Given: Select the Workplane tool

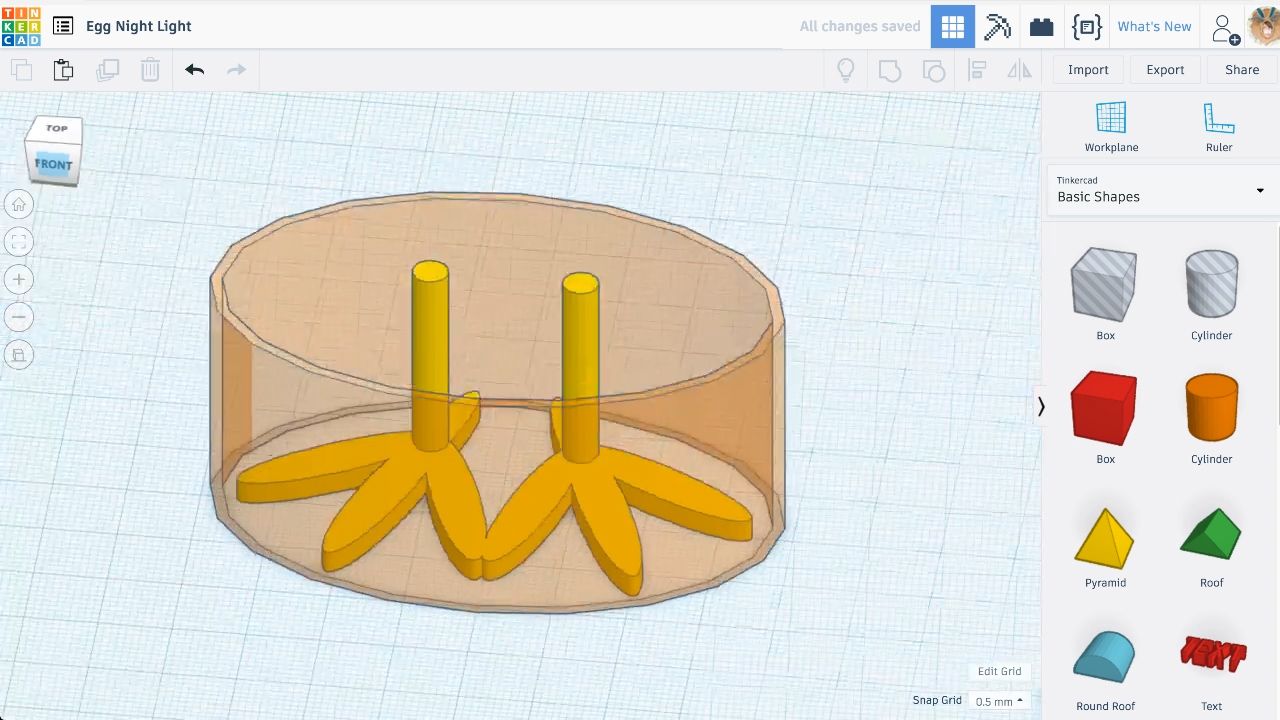Looking at the screenshot, I should click(x=1111, y=127).
